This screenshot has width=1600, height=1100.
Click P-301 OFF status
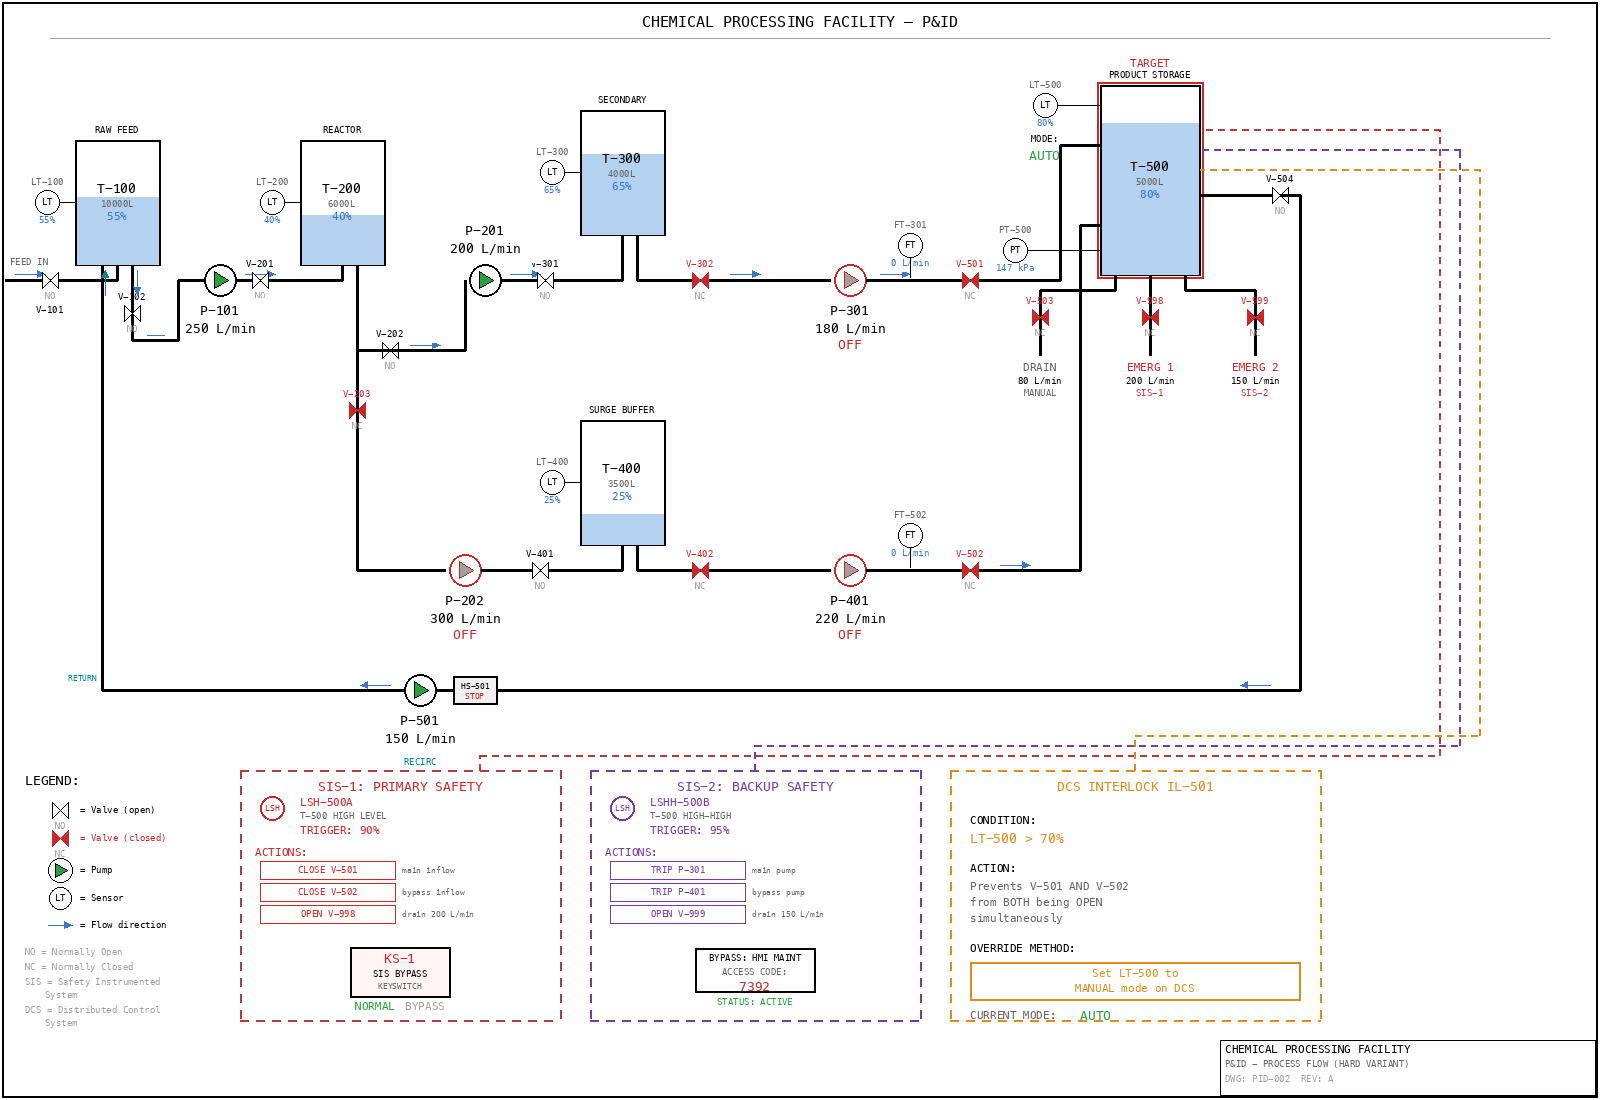click(850, 345)
